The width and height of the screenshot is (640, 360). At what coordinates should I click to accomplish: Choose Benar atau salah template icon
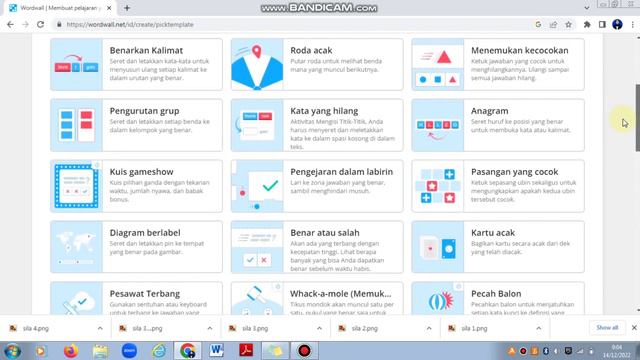pyautogui.click(x=257, y=247)
